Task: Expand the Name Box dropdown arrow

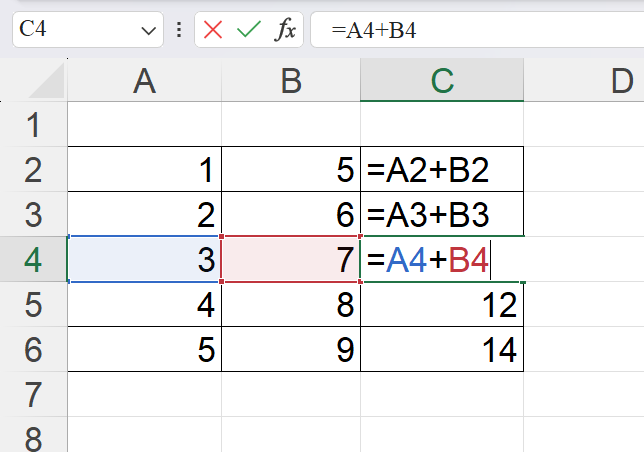Action: click(149, 31)
